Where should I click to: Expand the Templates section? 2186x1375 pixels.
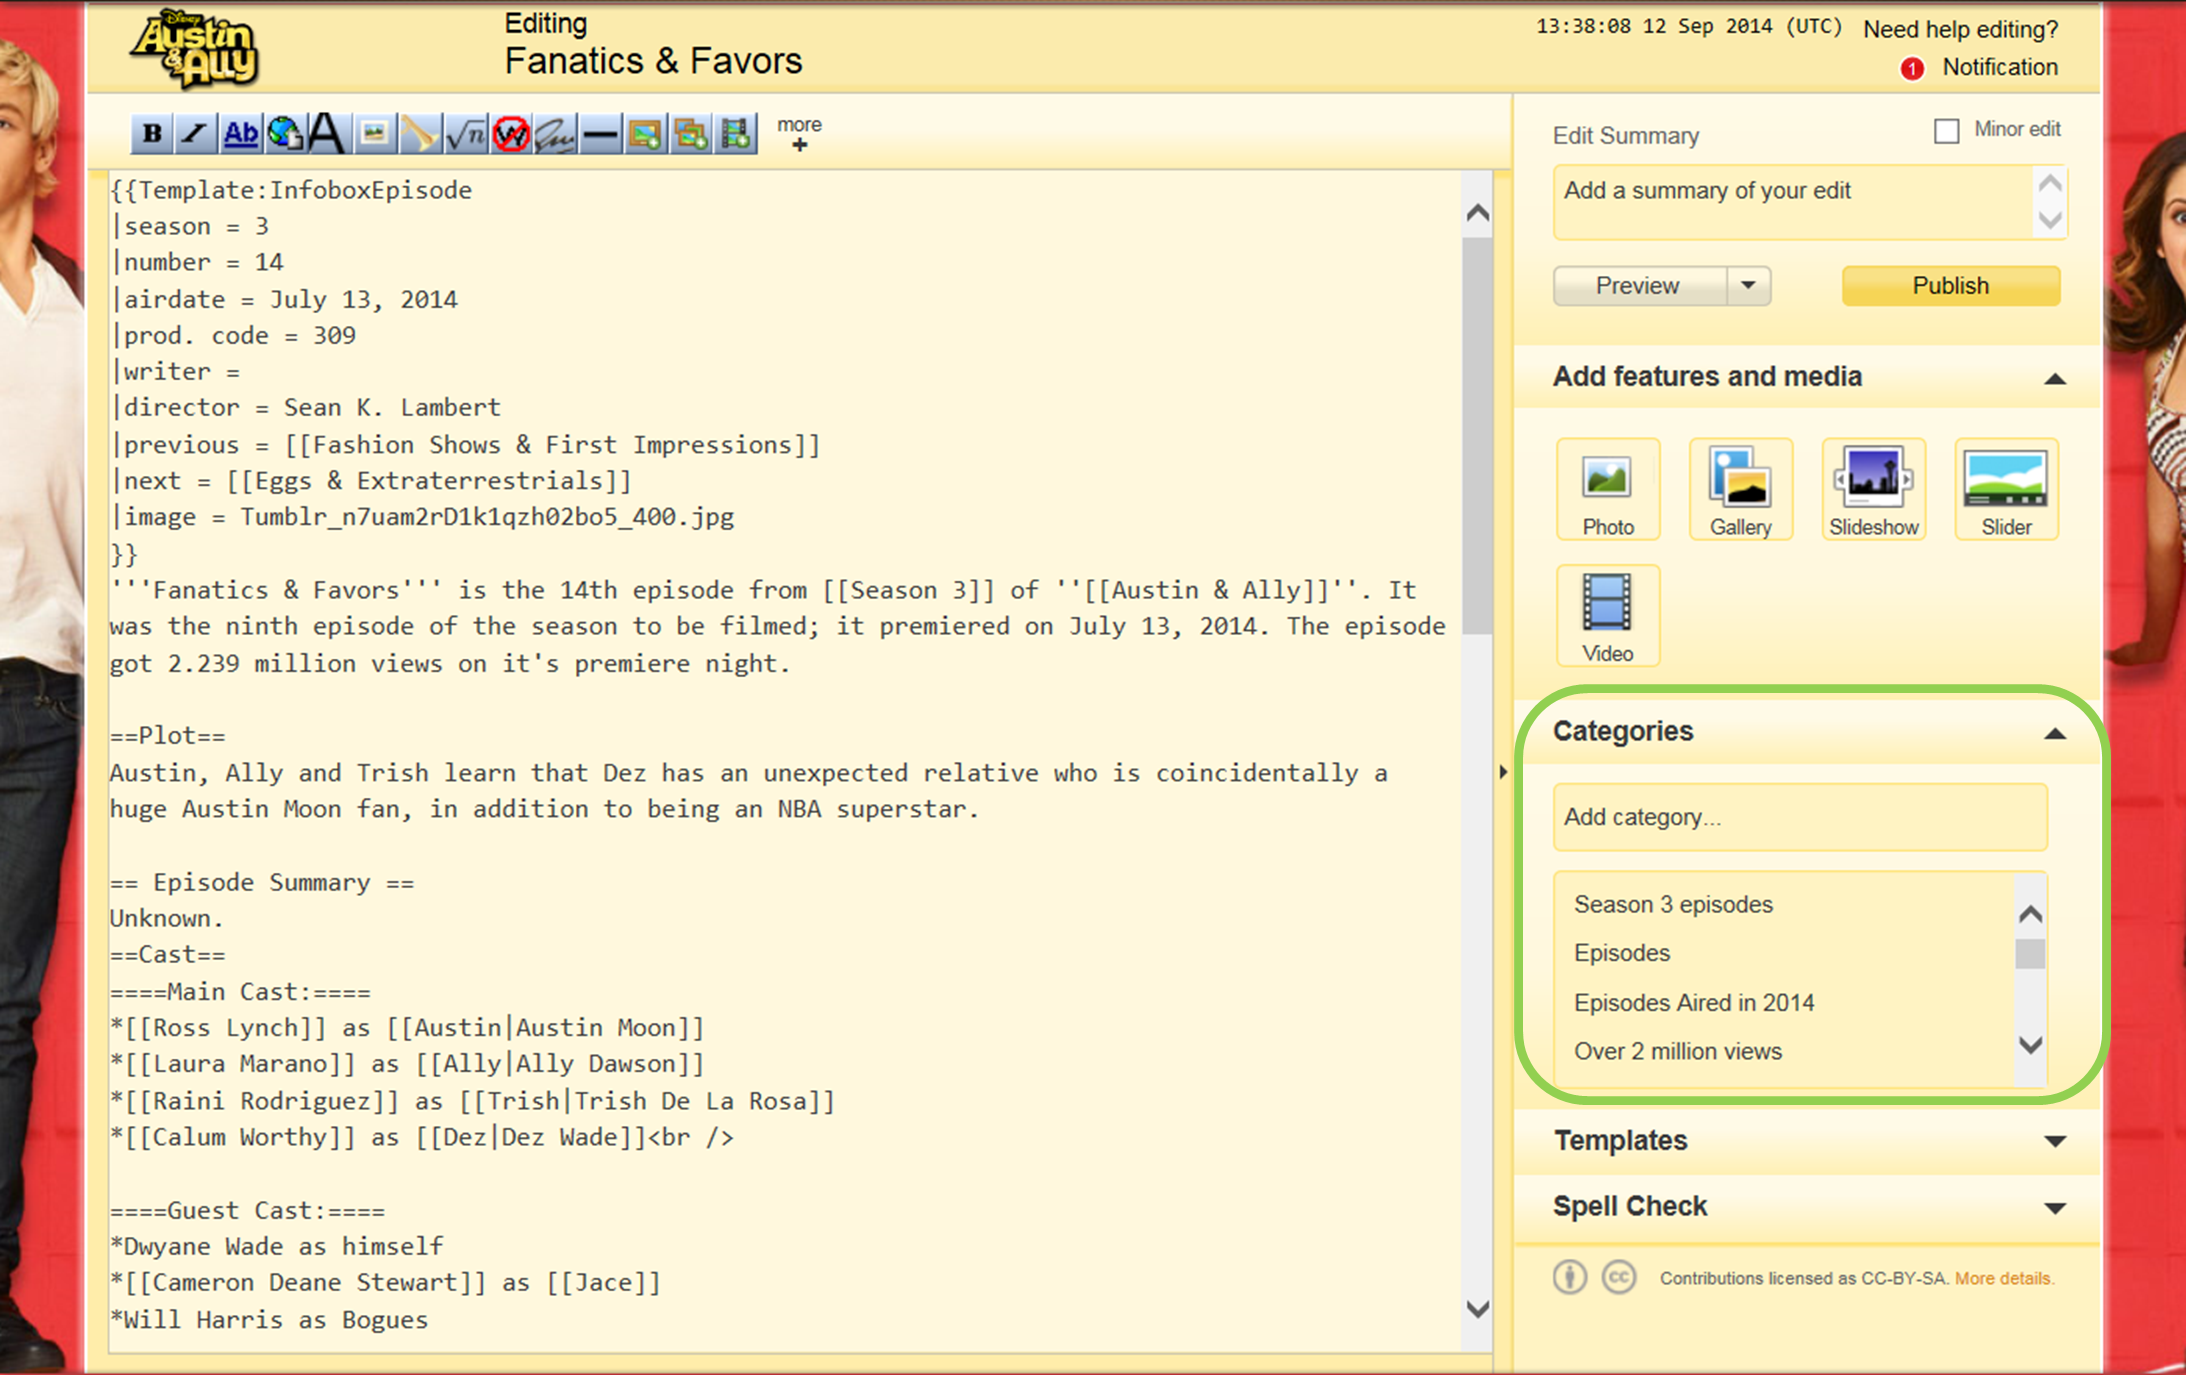2054,1141
